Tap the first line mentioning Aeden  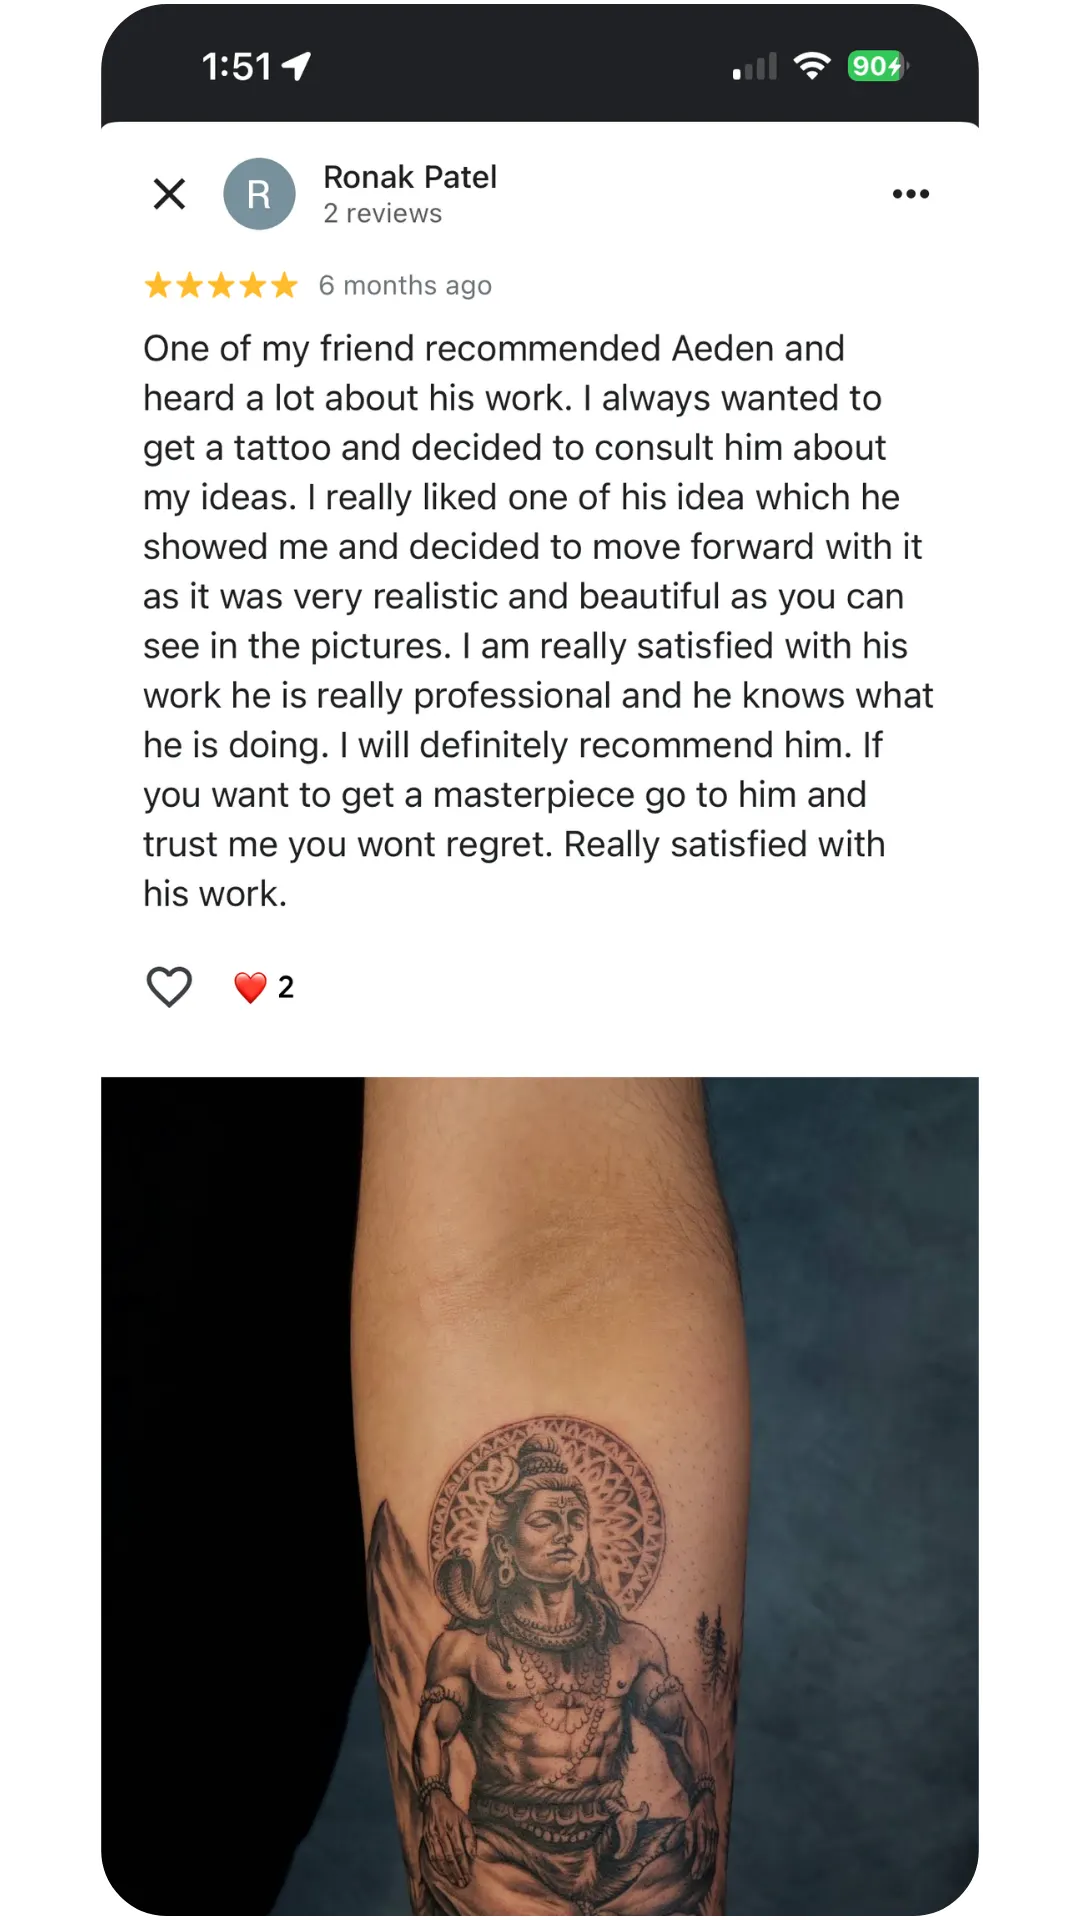point(494,349)
